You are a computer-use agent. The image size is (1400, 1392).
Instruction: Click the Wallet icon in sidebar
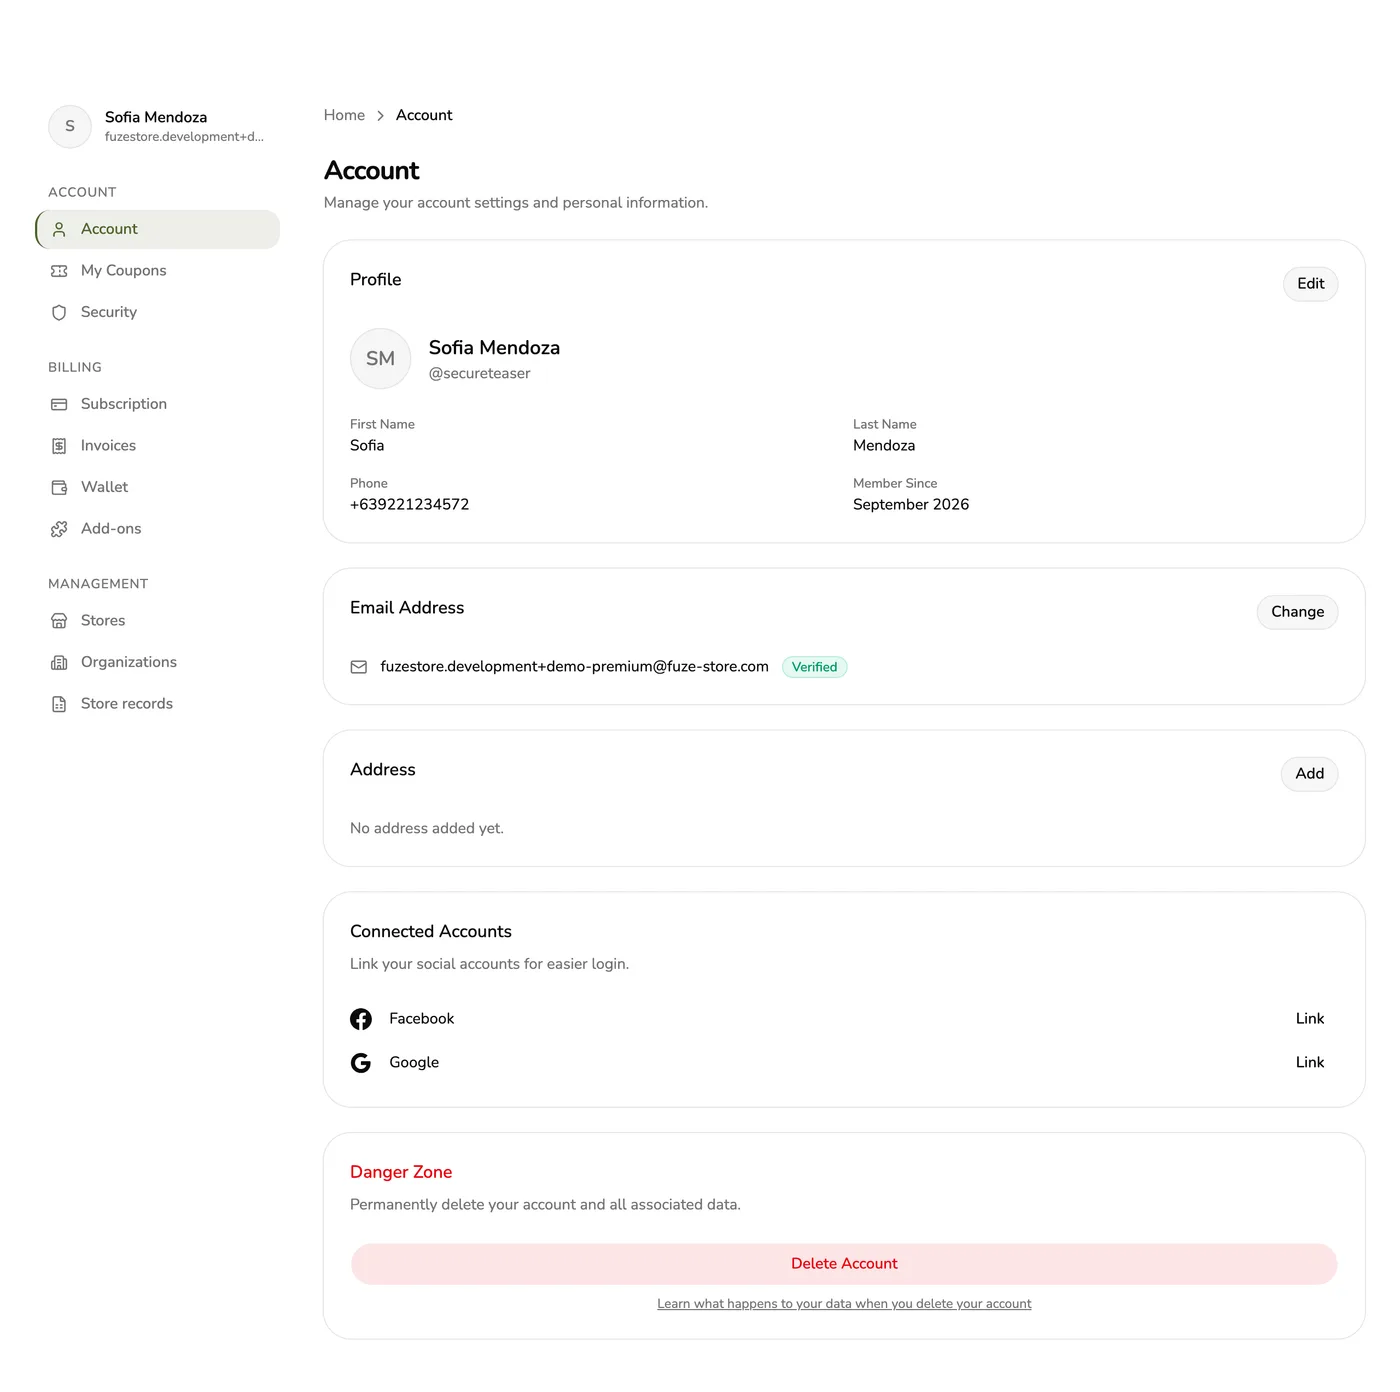tap(59, 487)
